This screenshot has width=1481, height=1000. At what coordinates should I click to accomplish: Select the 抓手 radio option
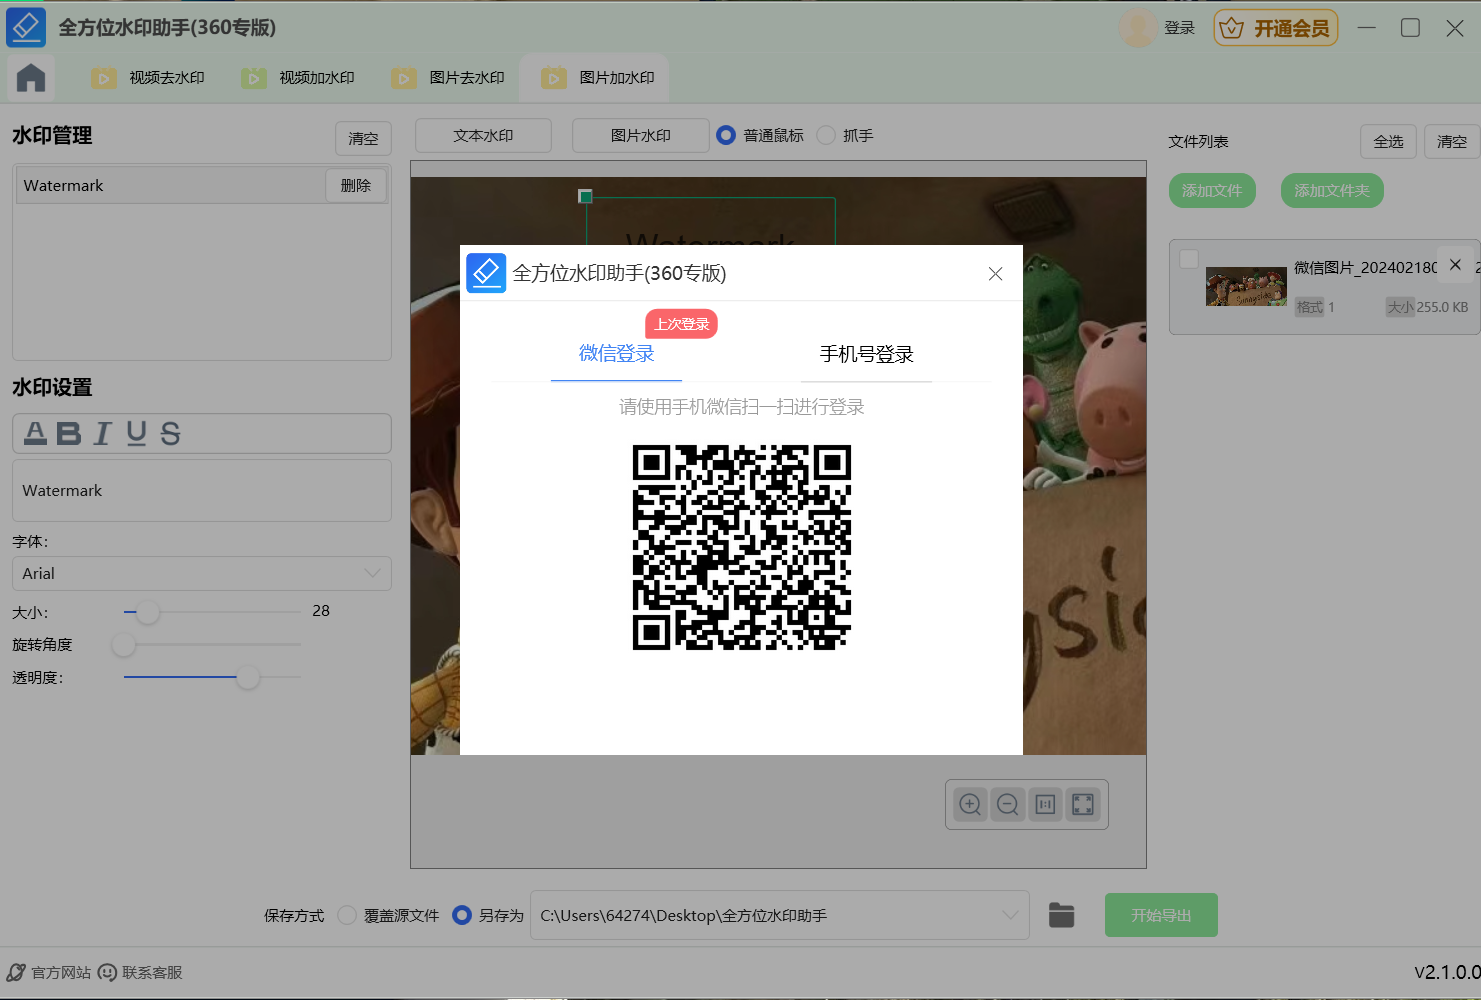point(826,135)
